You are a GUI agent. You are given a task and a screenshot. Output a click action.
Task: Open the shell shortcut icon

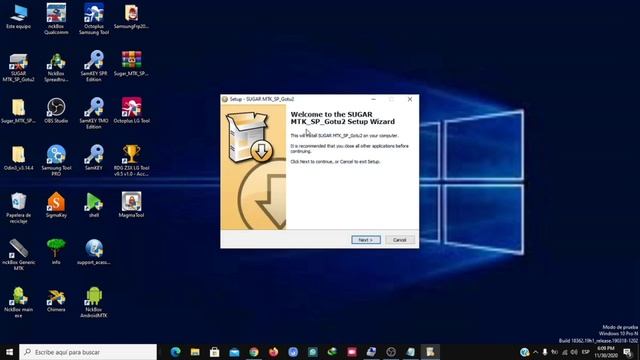[94, 205]
